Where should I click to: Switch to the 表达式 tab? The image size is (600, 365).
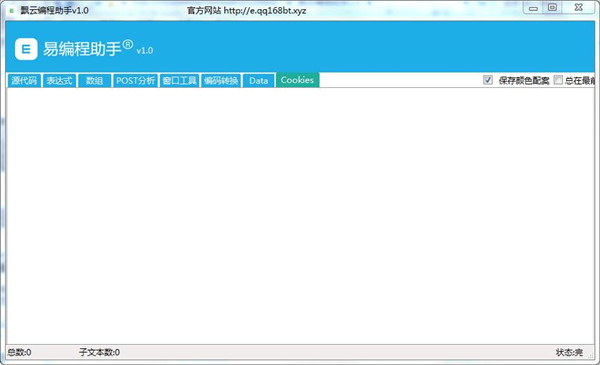[59, 81]
